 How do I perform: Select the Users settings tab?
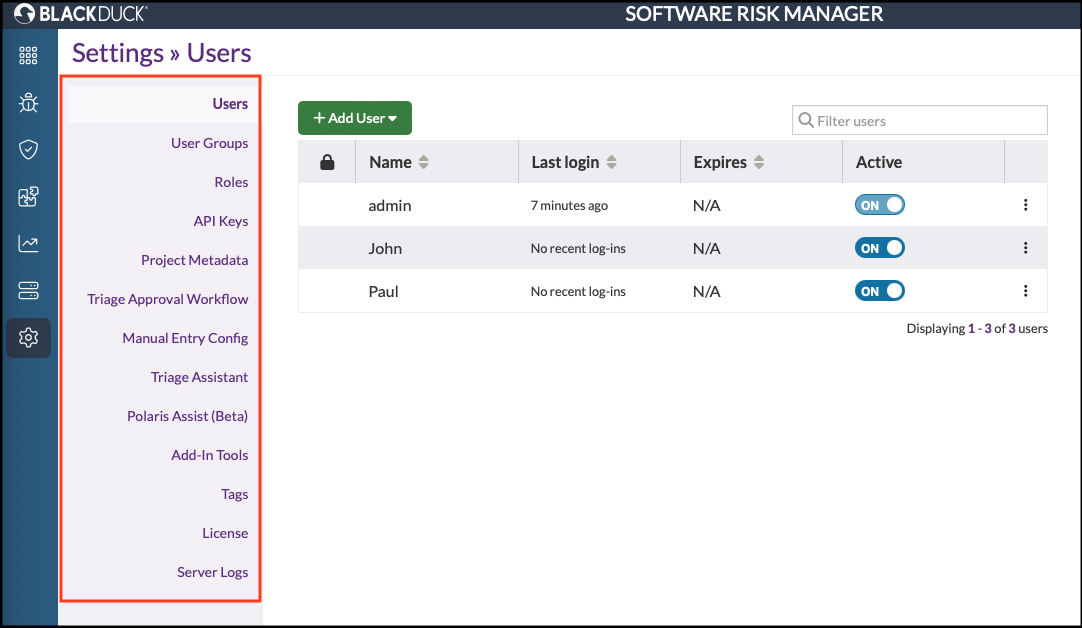pos(230,104)
